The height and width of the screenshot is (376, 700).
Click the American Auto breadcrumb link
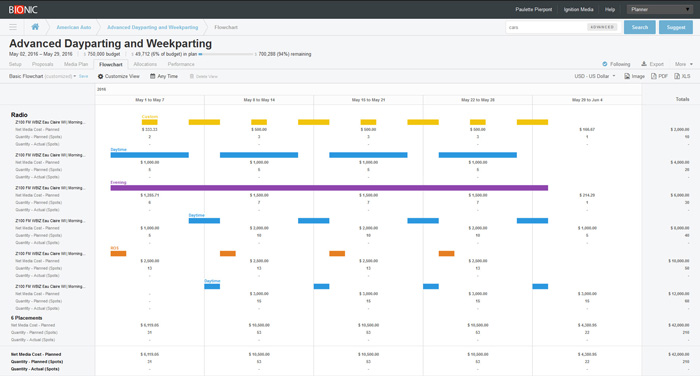[x=74, y=27]
